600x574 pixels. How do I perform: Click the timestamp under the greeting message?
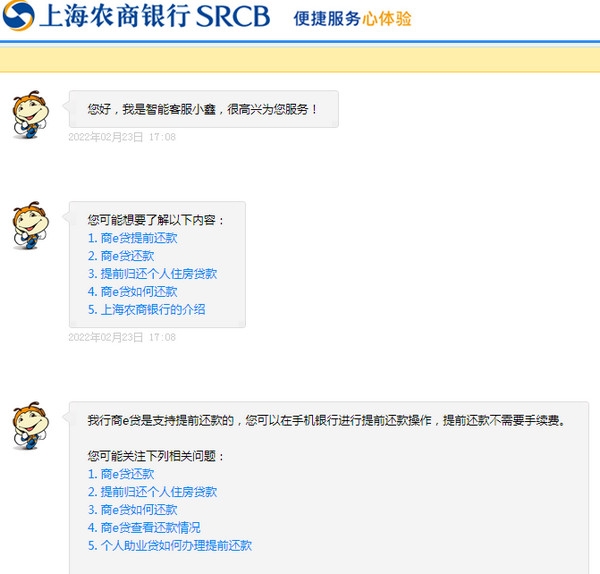tap(122, 137)
